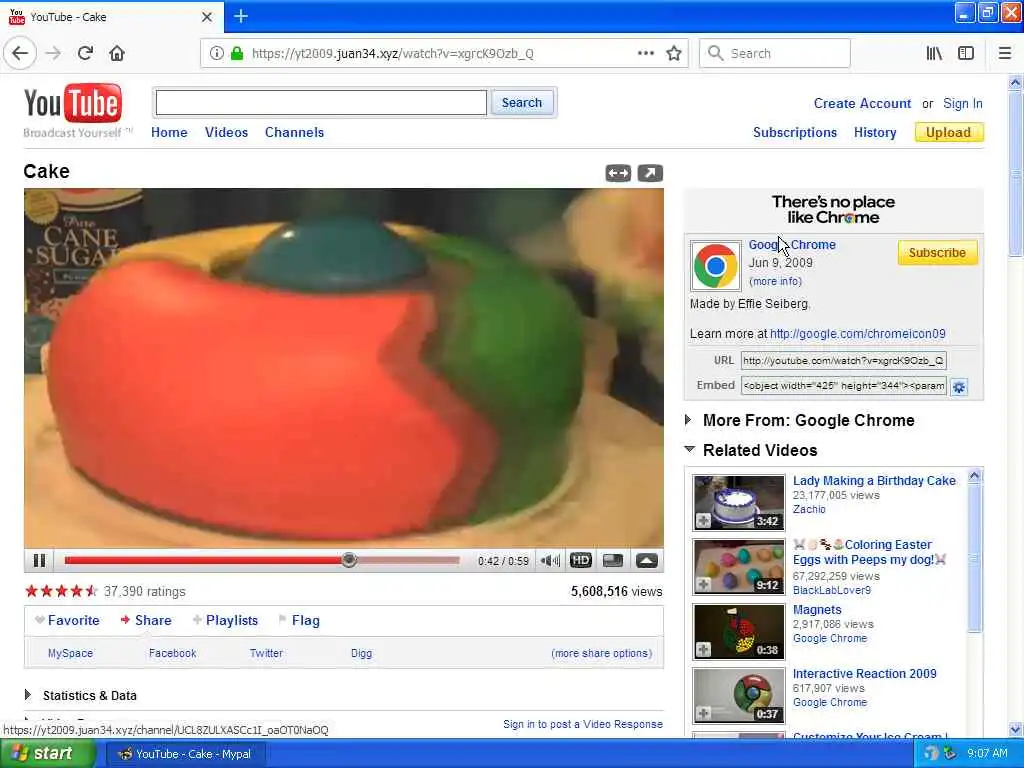Click the YouTube Search button

522,103
